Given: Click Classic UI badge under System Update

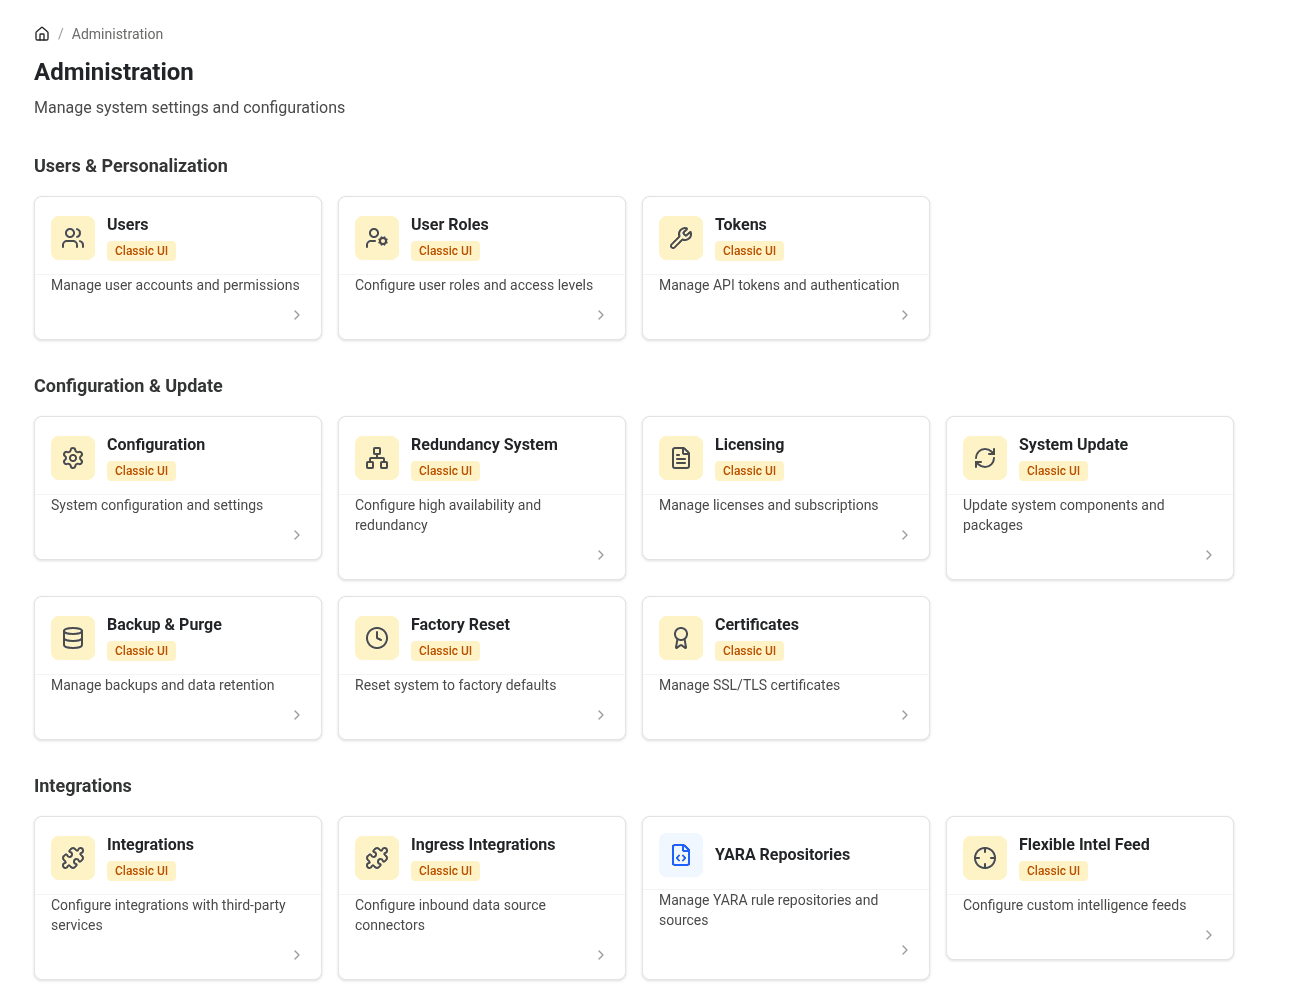Looking at the screenshot, I should point(1053,471).
